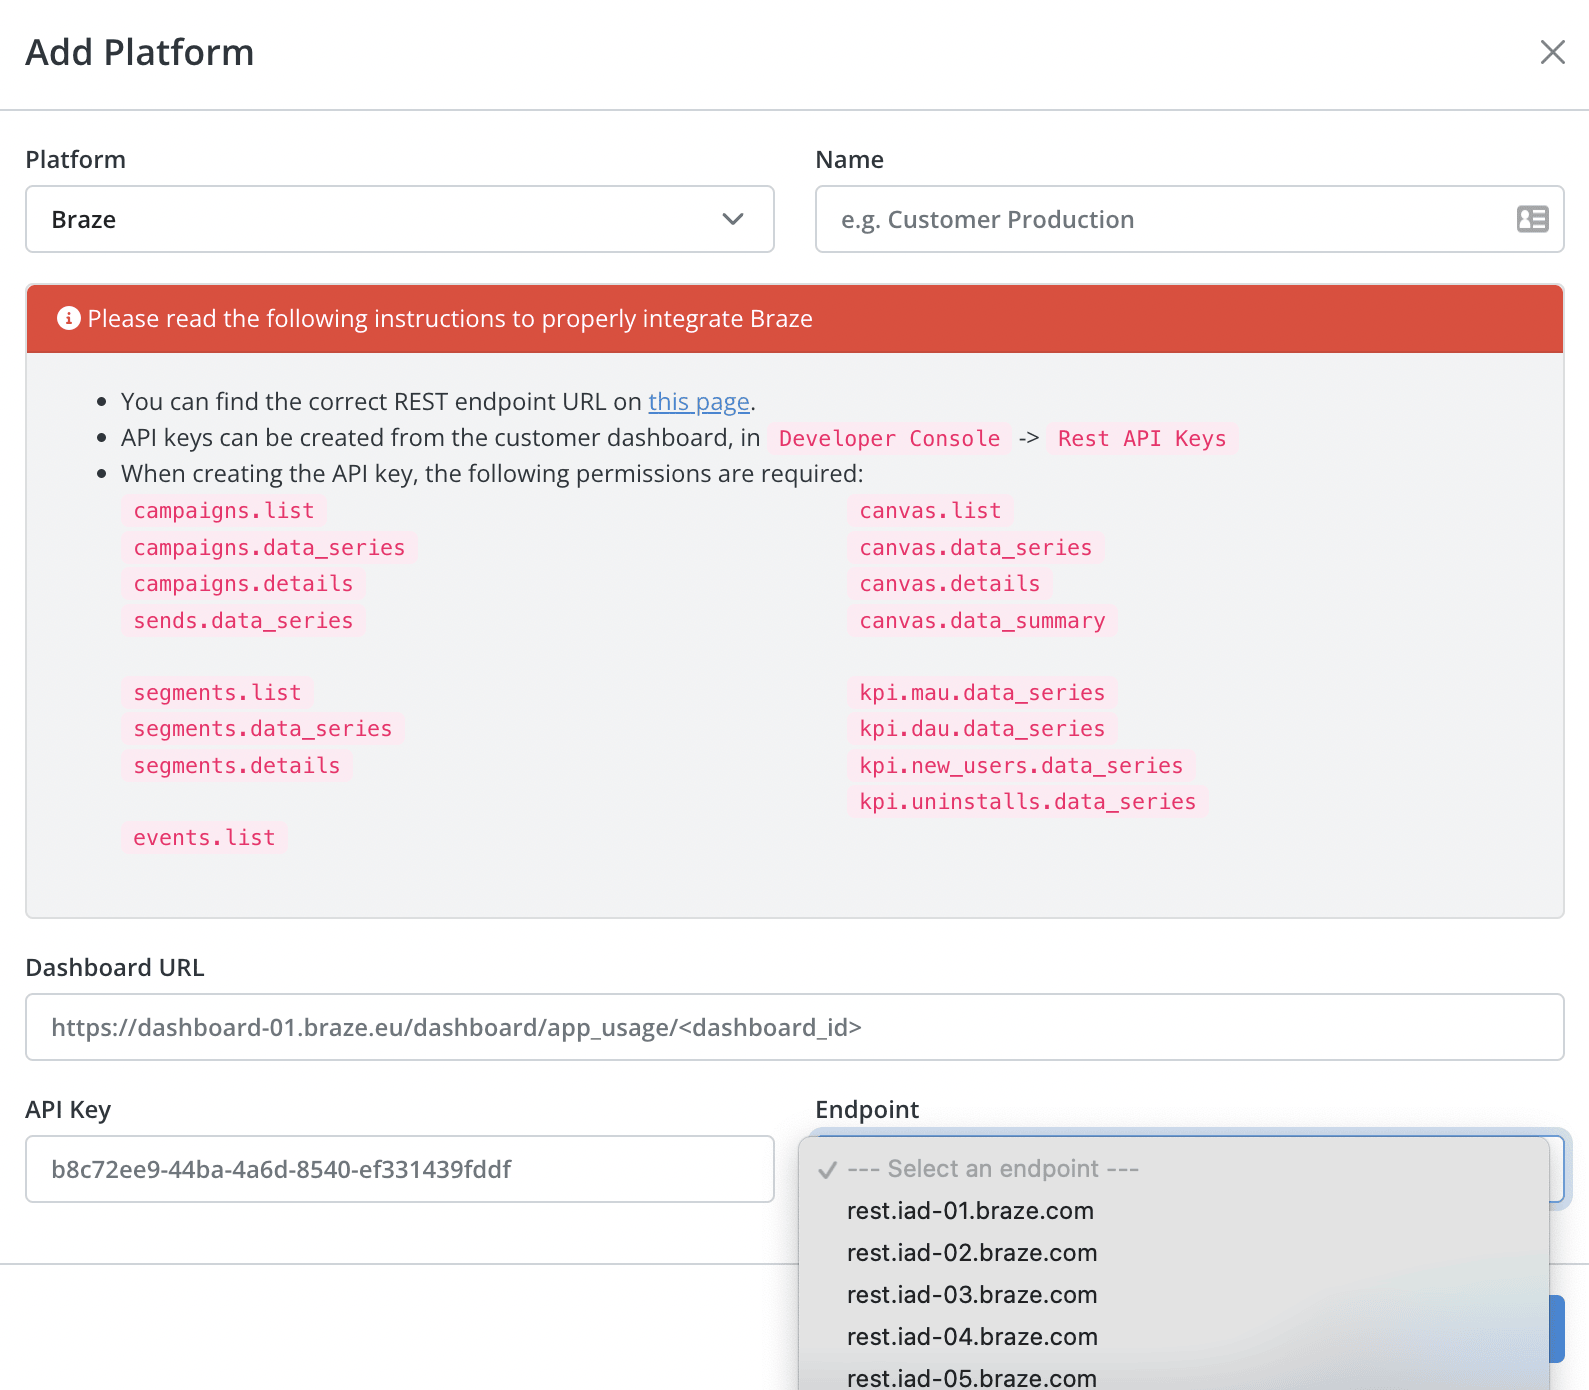The image size is (1589, 1390).
Task: Click the 'canvas.details' permission text
Action: pyautogui.click(x=950, y=584)
